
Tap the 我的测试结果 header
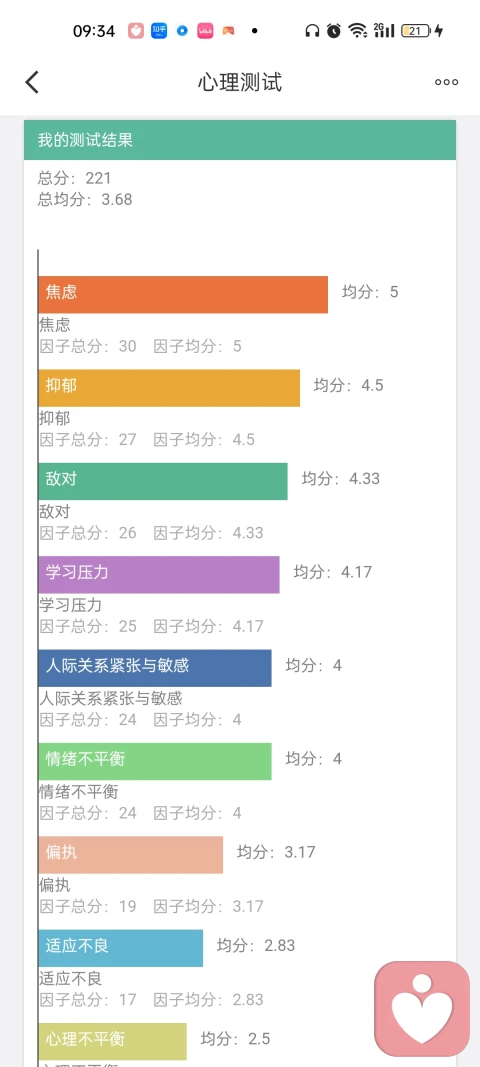pyautogui.click(x=240, y=140)
